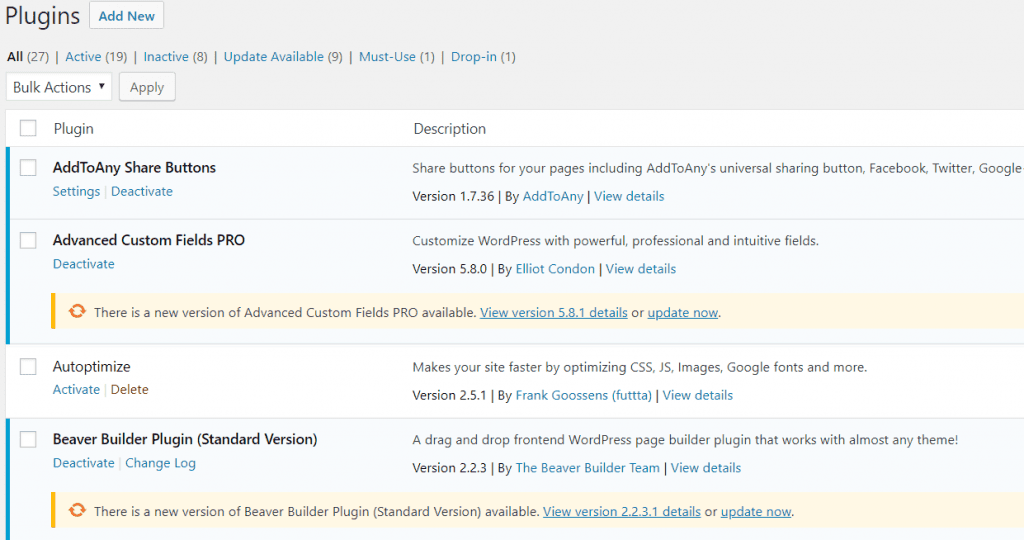Click the Apply button

tap(147, 87)
